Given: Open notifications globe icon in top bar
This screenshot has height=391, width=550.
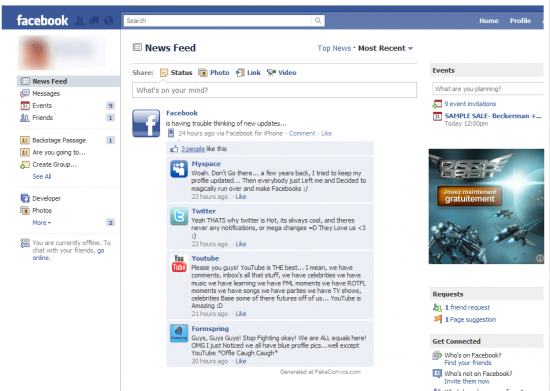Looking at the screenshot, I should coord(109,21).
